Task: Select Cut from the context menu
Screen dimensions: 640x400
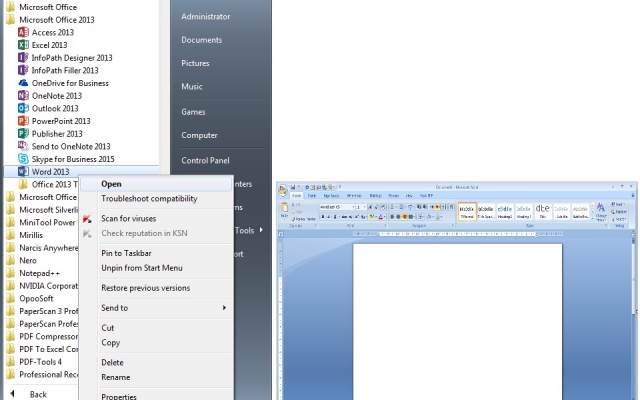Action: [x=108, y=328]
